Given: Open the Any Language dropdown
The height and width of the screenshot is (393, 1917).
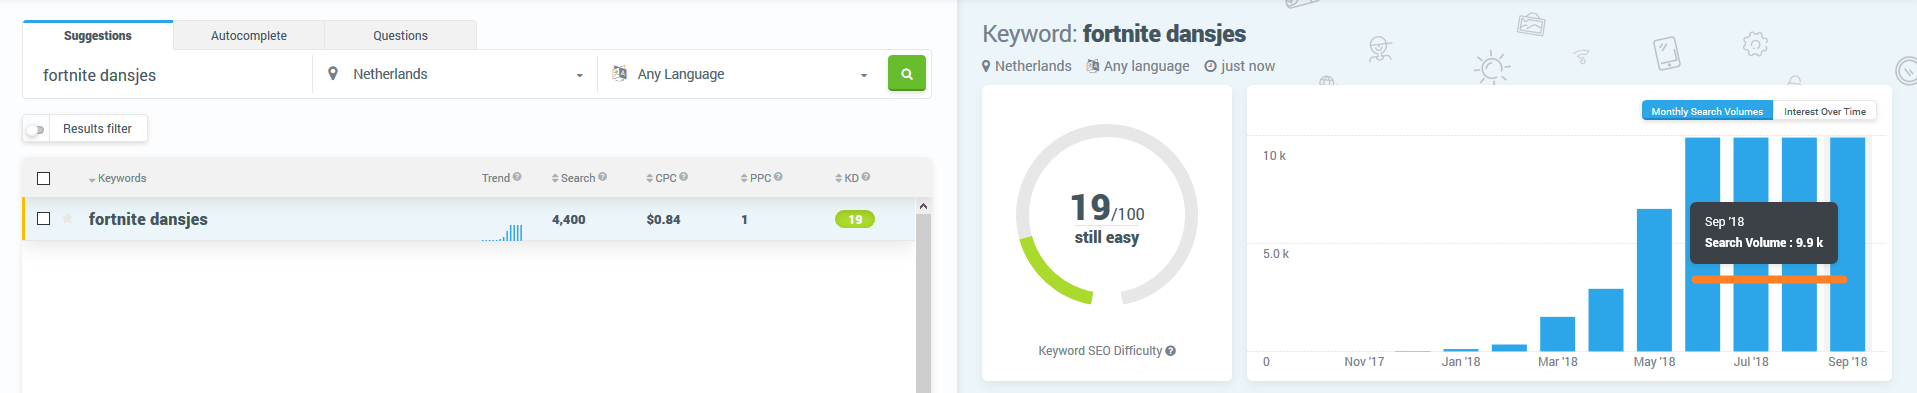Looking at the screenshot, I should coord(740,74).
